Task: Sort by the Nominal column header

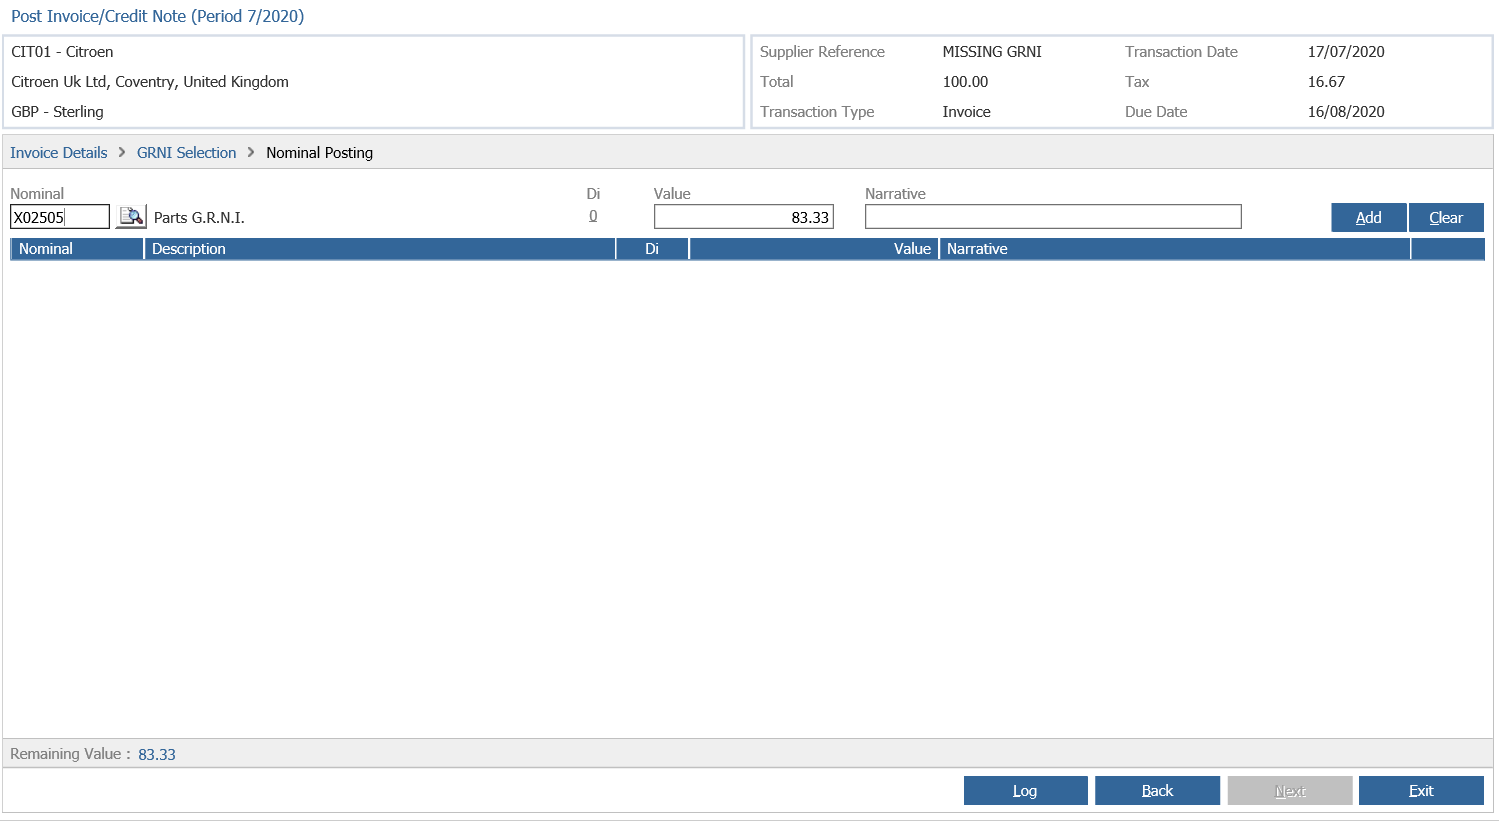Action: point(77,249)
